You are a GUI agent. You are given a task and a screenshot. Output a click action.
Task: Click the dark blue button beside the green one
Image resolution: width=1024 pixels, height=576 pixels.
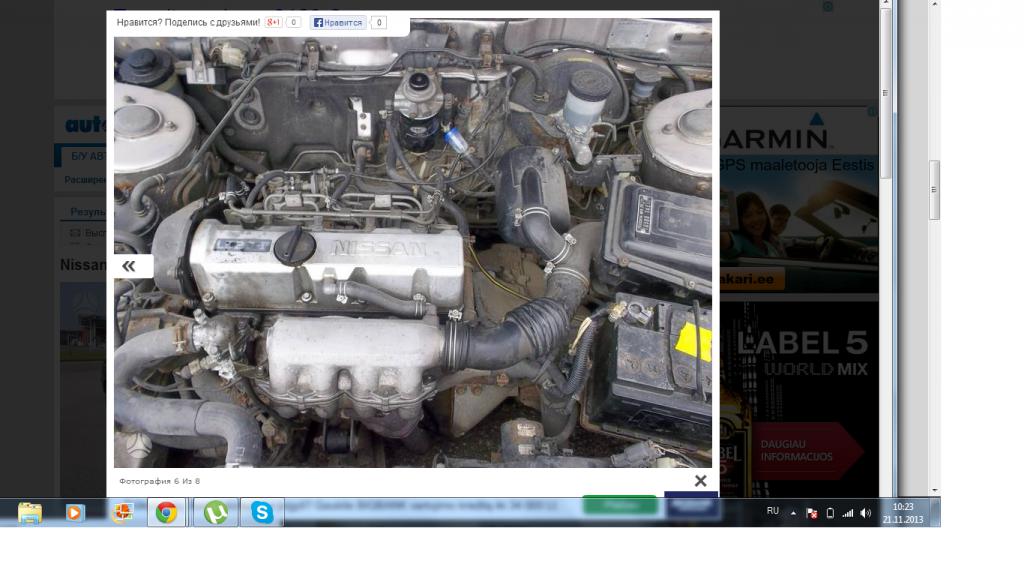click(x=692, y=504)
